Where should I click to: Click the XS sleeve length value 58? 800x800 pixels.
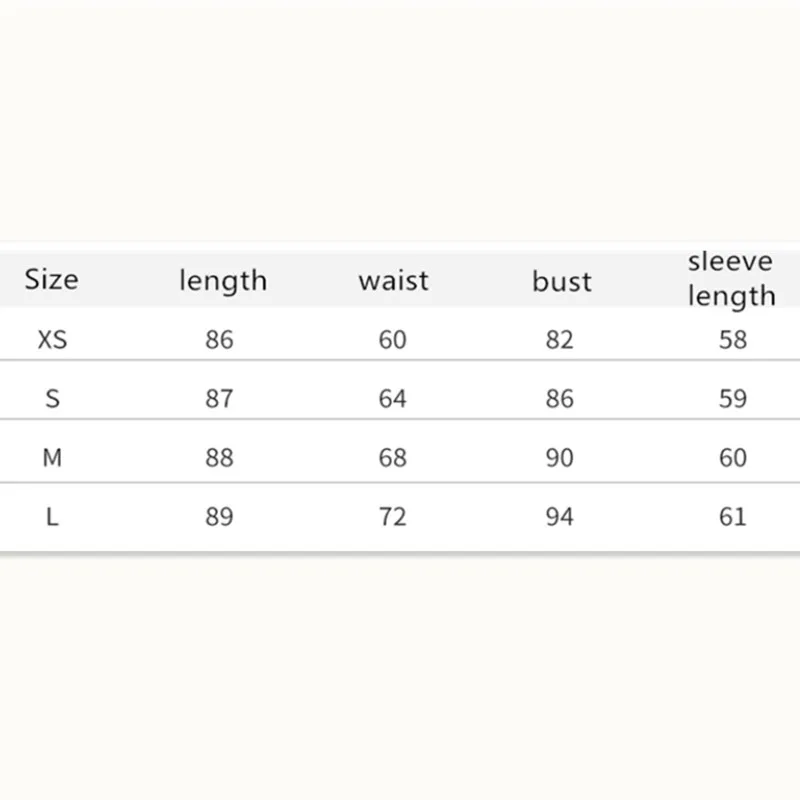tap(733, 340)
